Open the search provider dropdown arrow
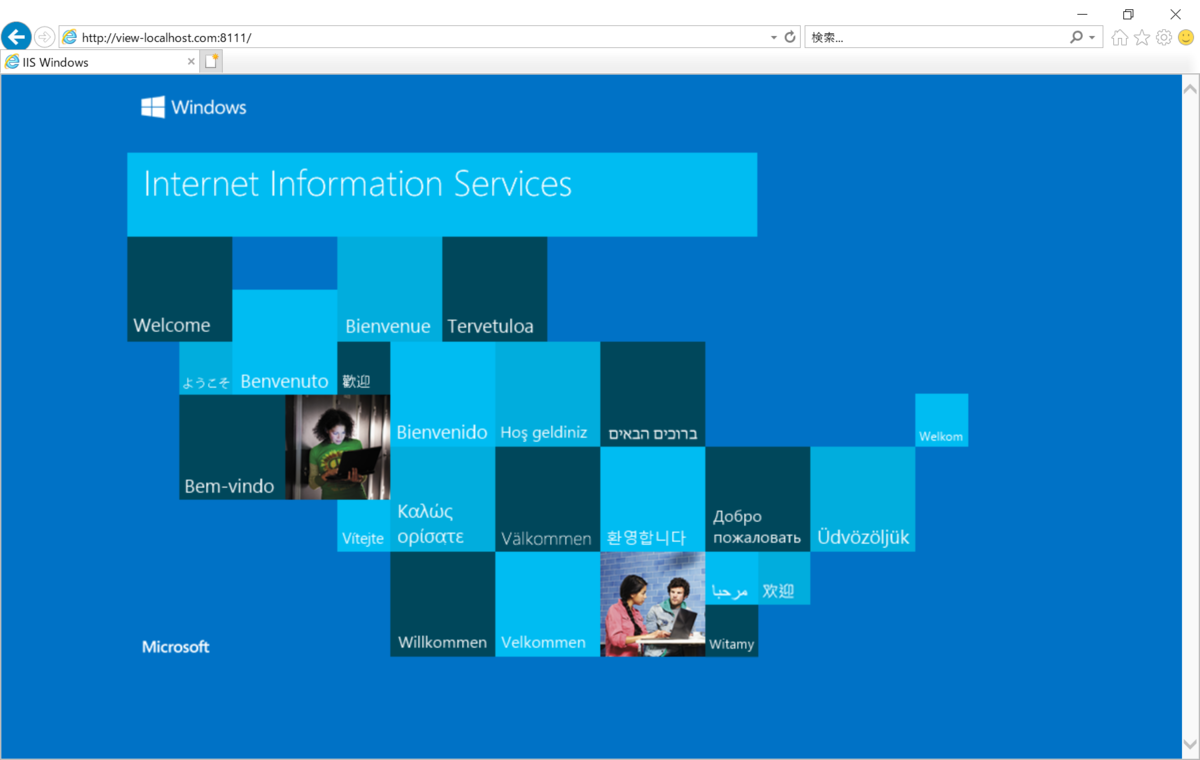This screenshot has width=1200, height=760. coord(1092,37)
